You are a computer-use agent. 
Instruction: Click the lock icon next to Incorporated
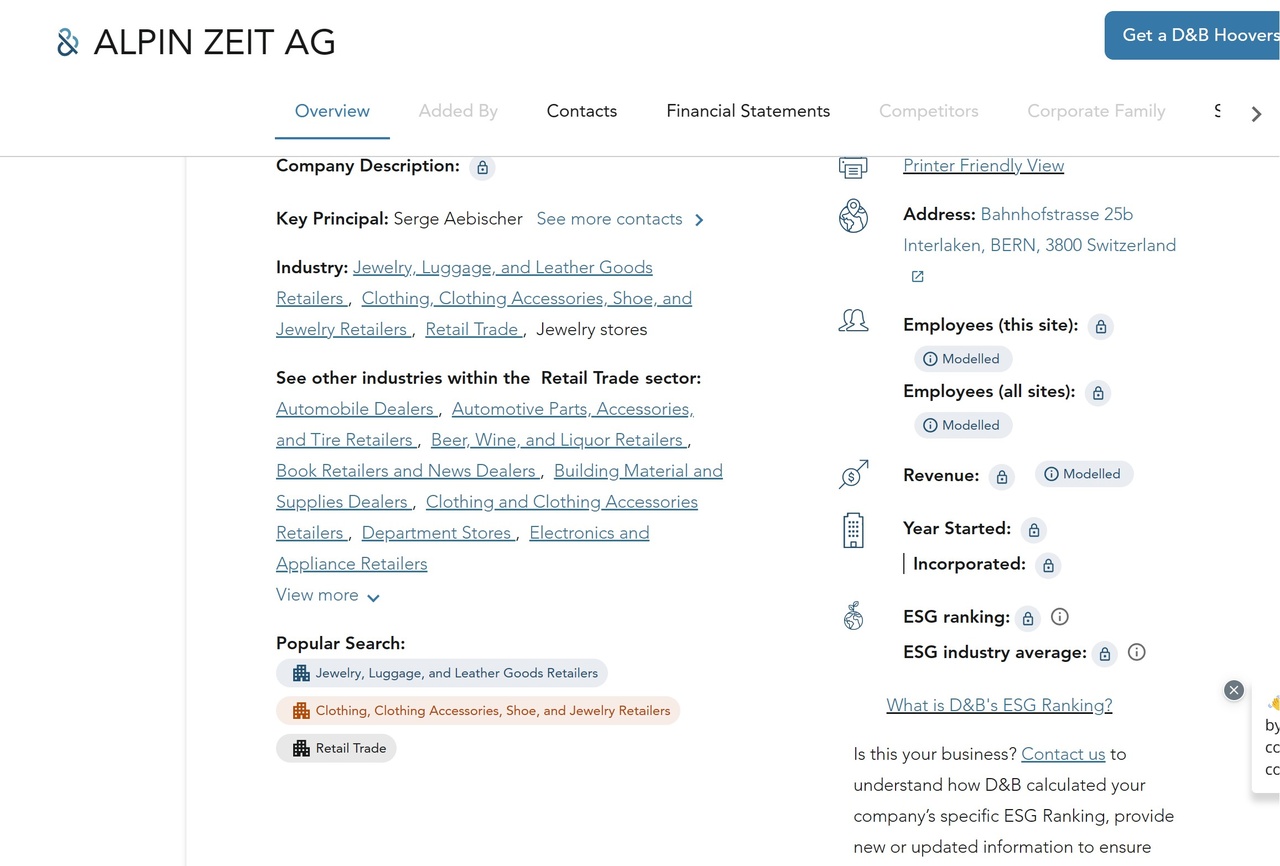[x=1048, y=566]
